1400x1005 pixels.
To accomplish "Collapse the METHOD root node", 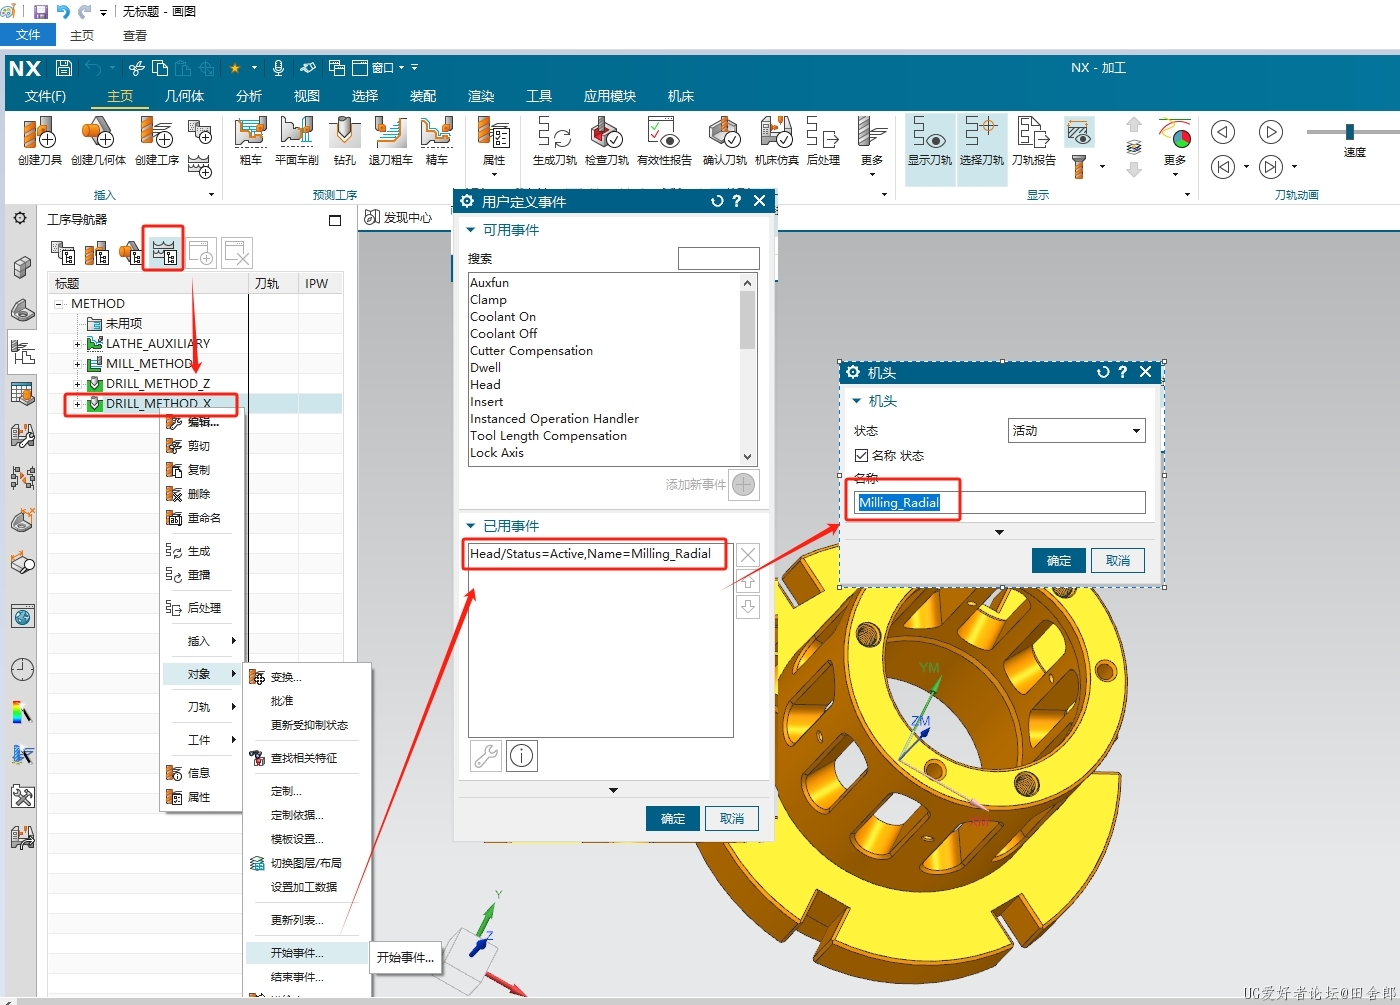I will pyautogui.click(x=59, y=303).
